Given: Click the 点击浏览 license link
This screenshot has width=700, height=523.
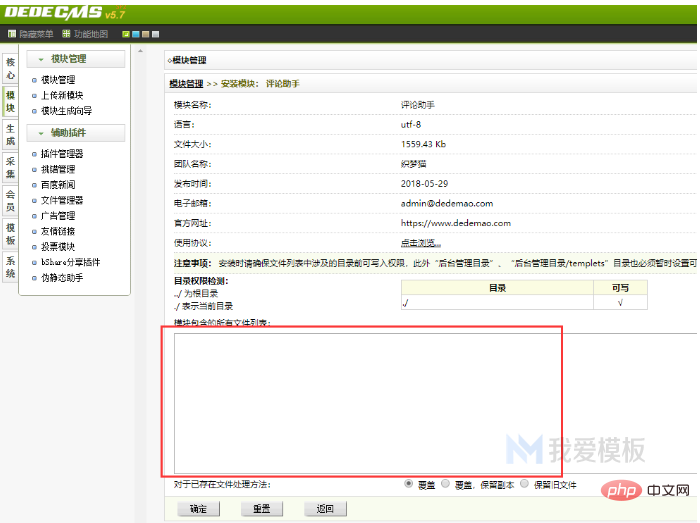Looking at the screenshot, I should [x=421, y=243].
